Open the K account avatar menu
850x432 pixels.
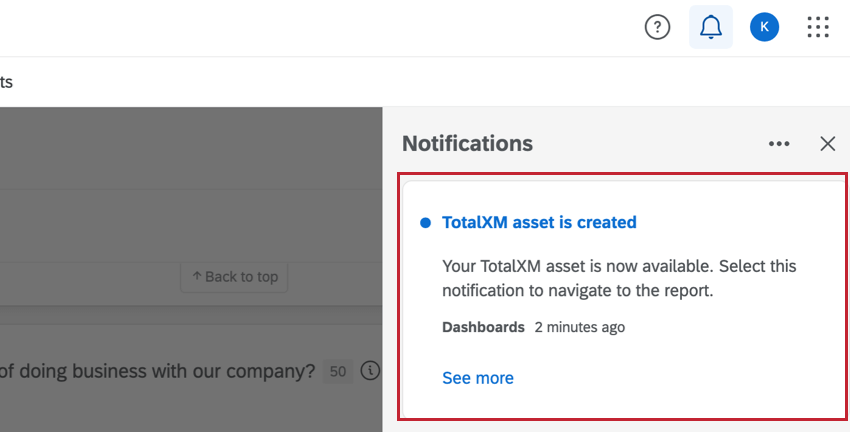coord(764,28)
